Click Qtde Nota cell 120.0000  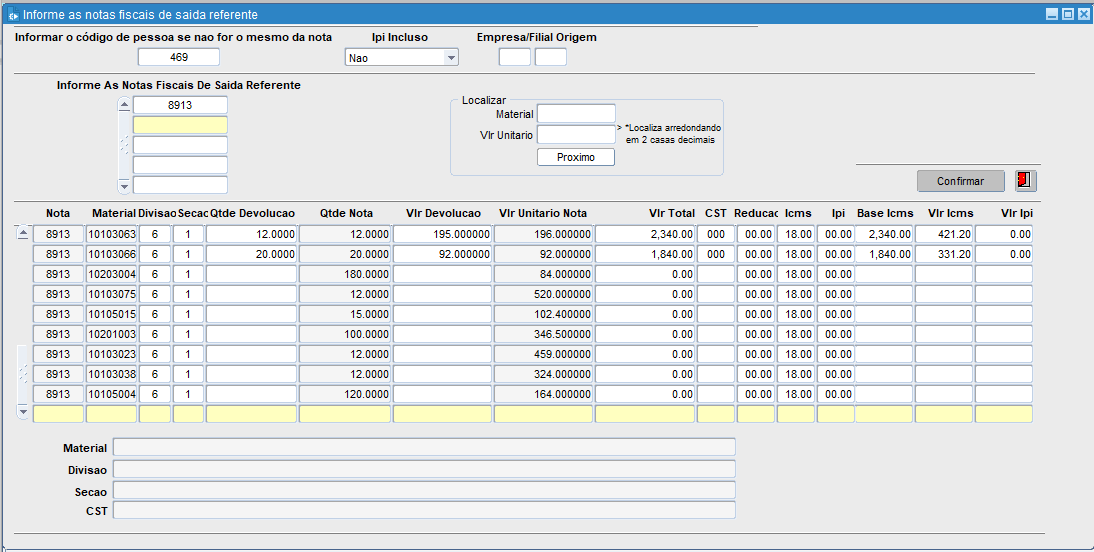coord(345,394)
